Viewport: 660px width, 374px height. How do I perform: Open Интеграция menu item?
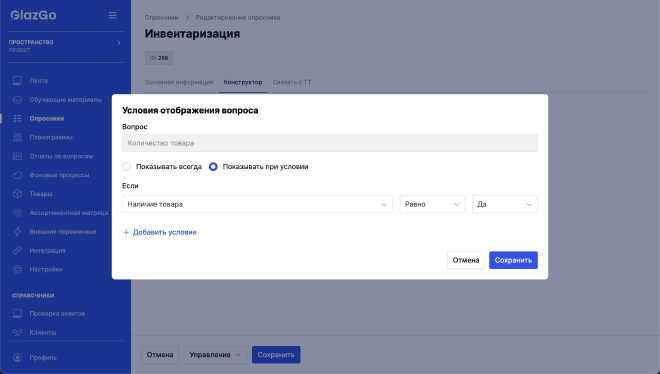pos(47,250)
